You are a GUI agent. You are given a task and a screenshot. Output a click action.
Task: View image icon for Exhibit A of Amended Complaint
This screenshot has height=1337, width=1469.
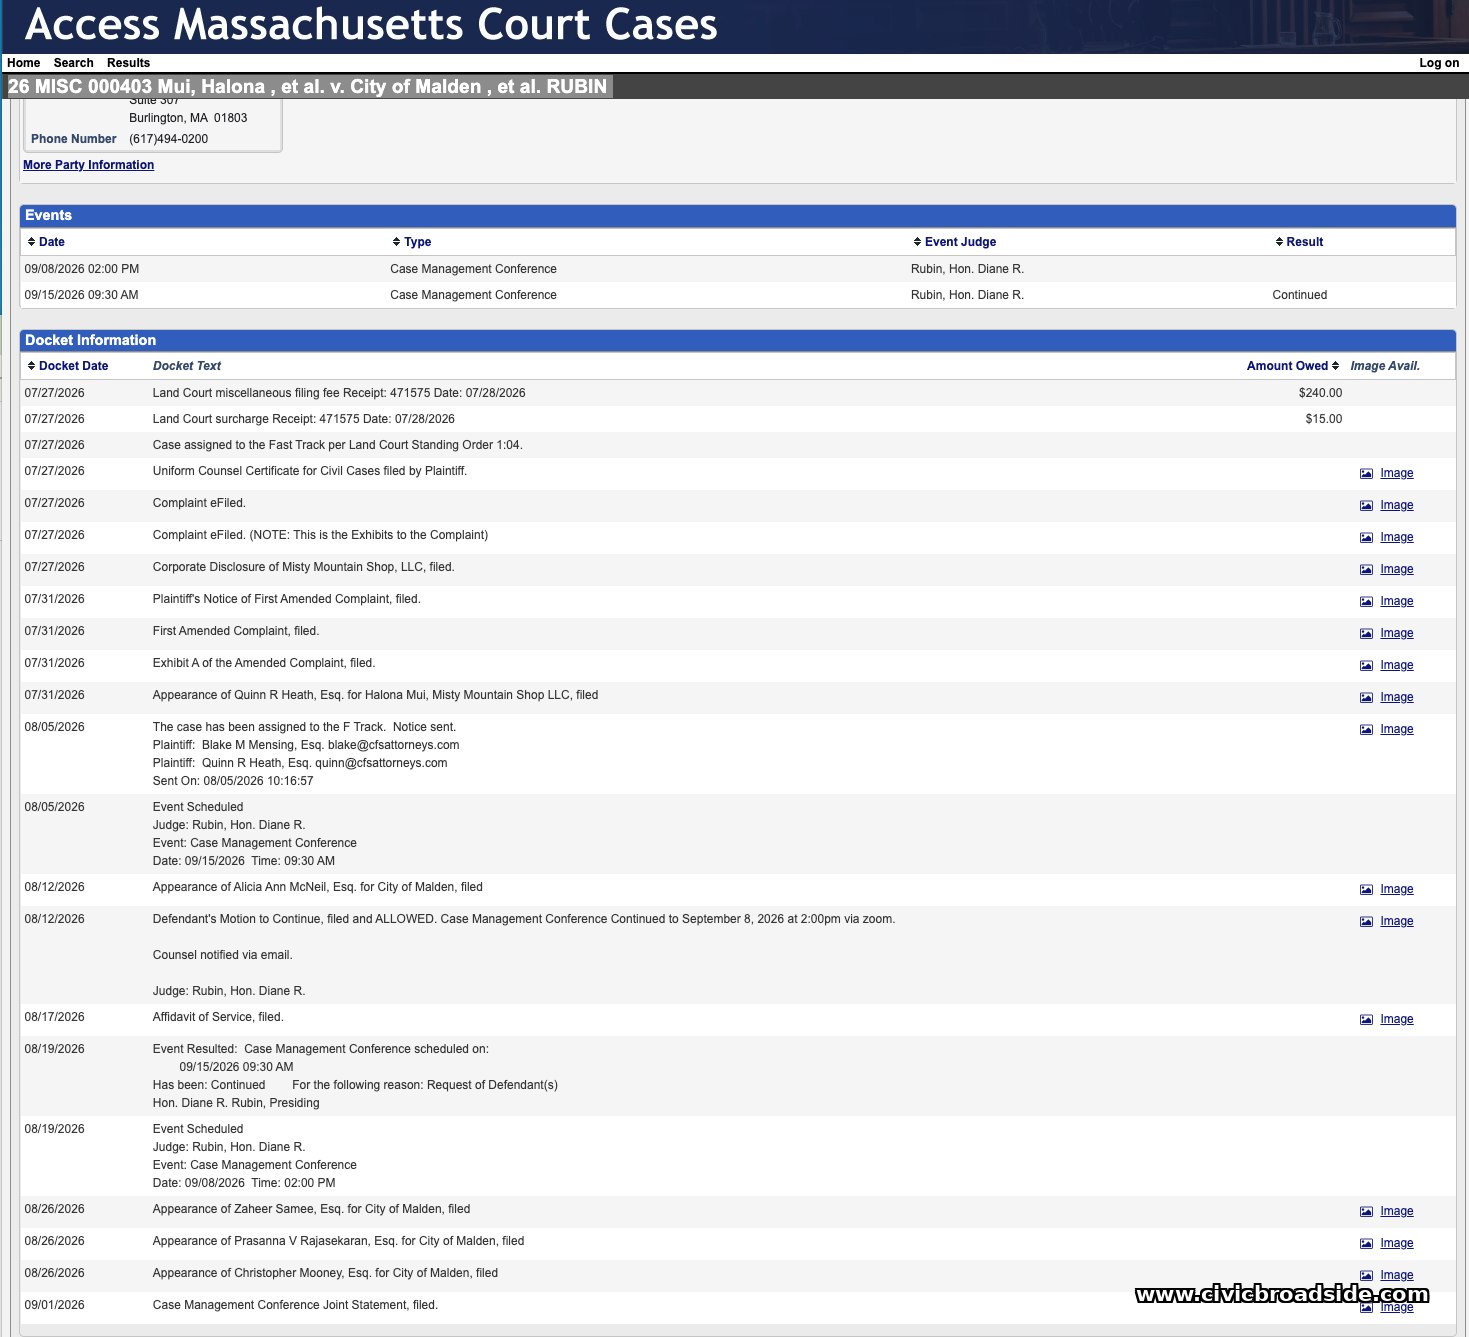pyautogui.click(x=1366, y=666)
